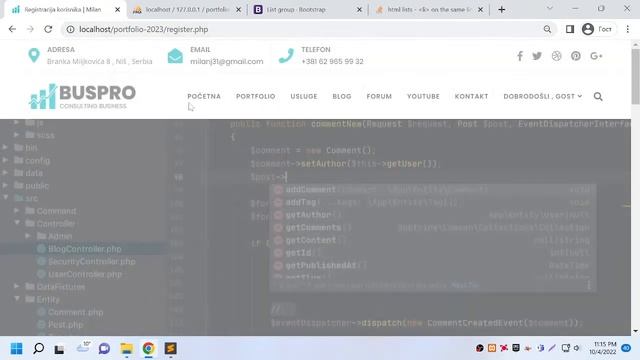640x360 pixels.
Task: Open the clock showing 11:15 PM
Action: (603, 348)
